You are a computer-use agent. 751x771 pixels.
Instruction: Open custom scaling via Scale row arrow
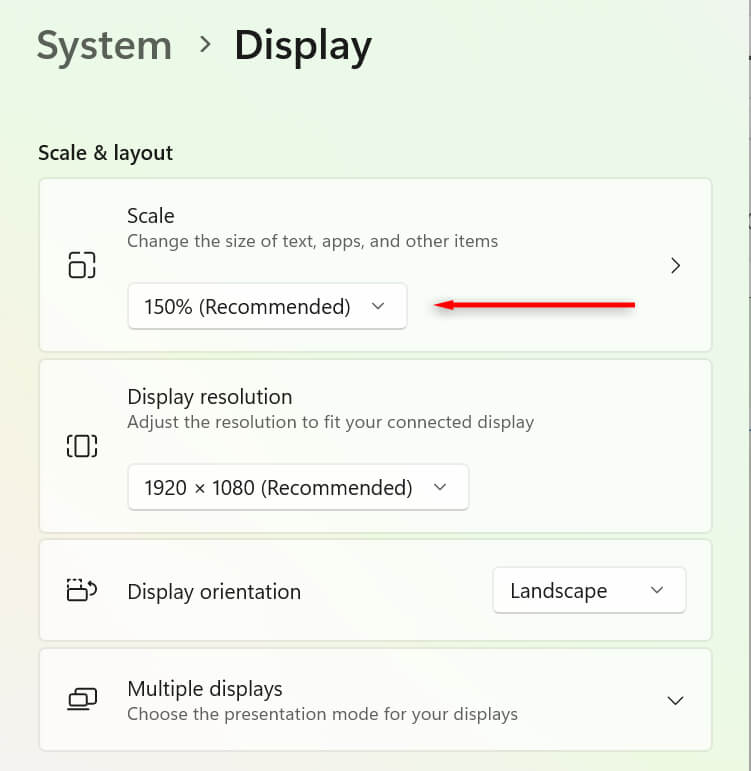click(676, 265)
